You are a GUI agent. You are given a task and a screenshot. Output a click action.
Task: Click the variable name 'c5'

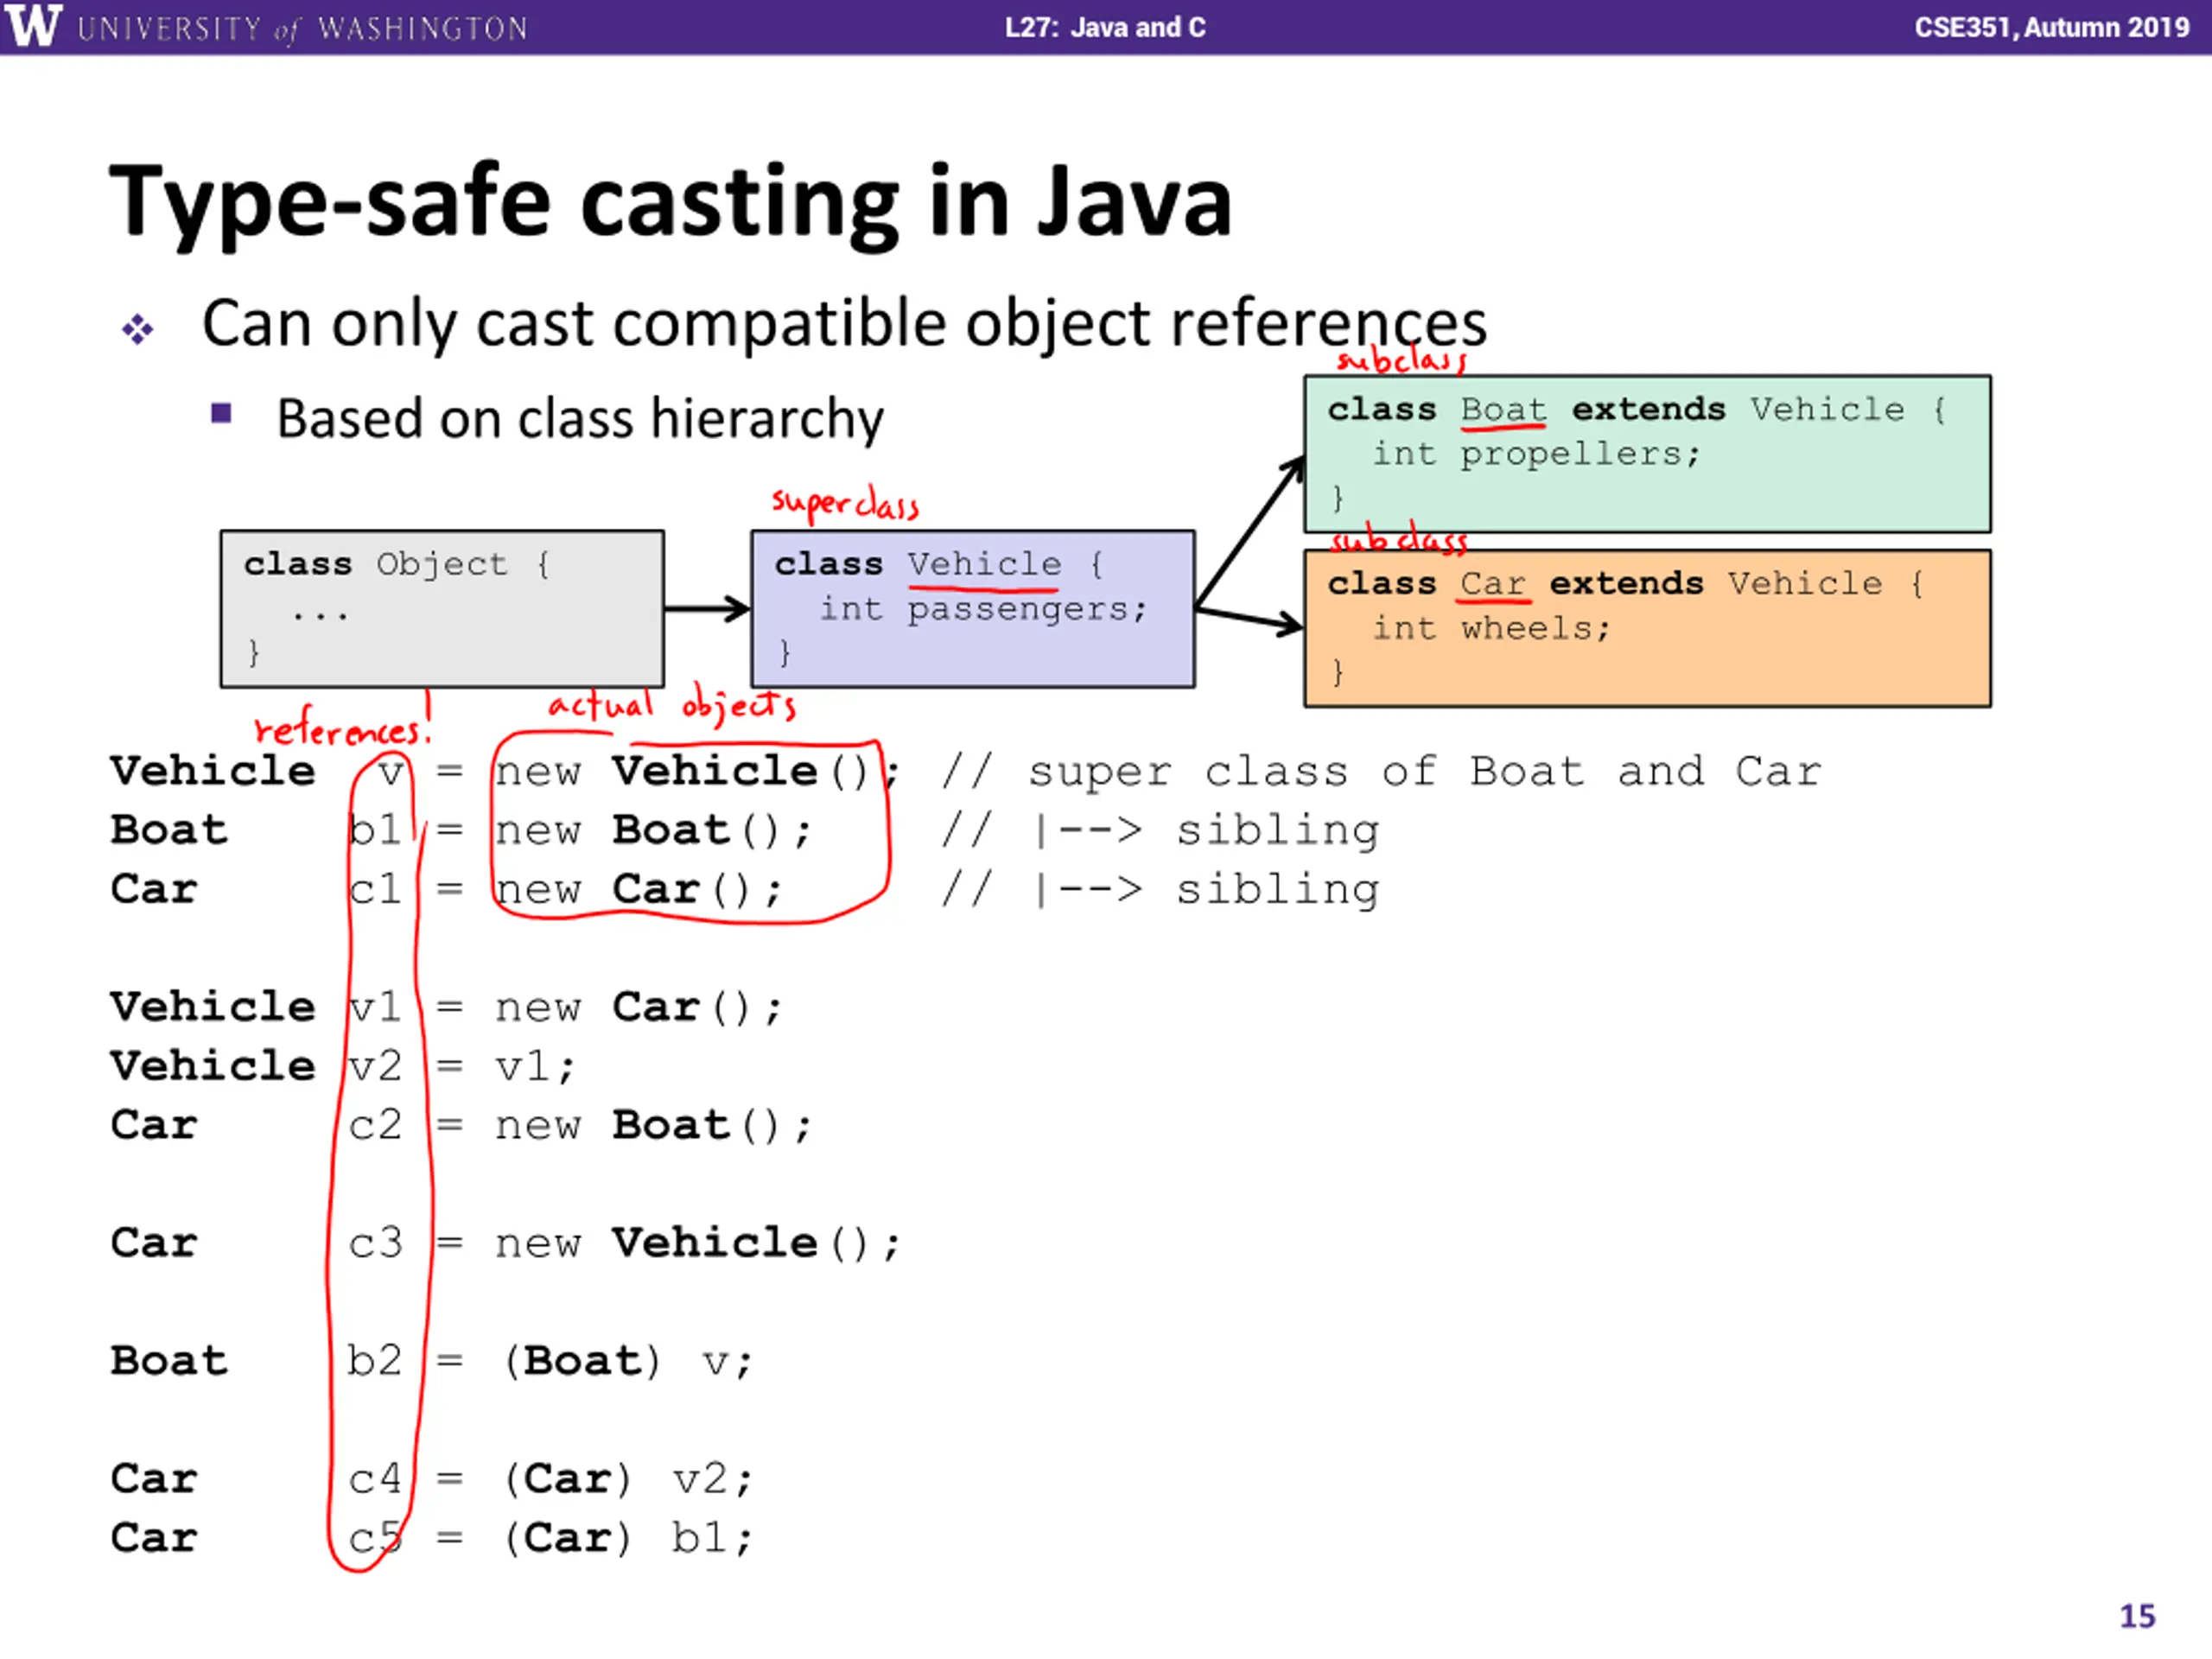point(375,1539)
